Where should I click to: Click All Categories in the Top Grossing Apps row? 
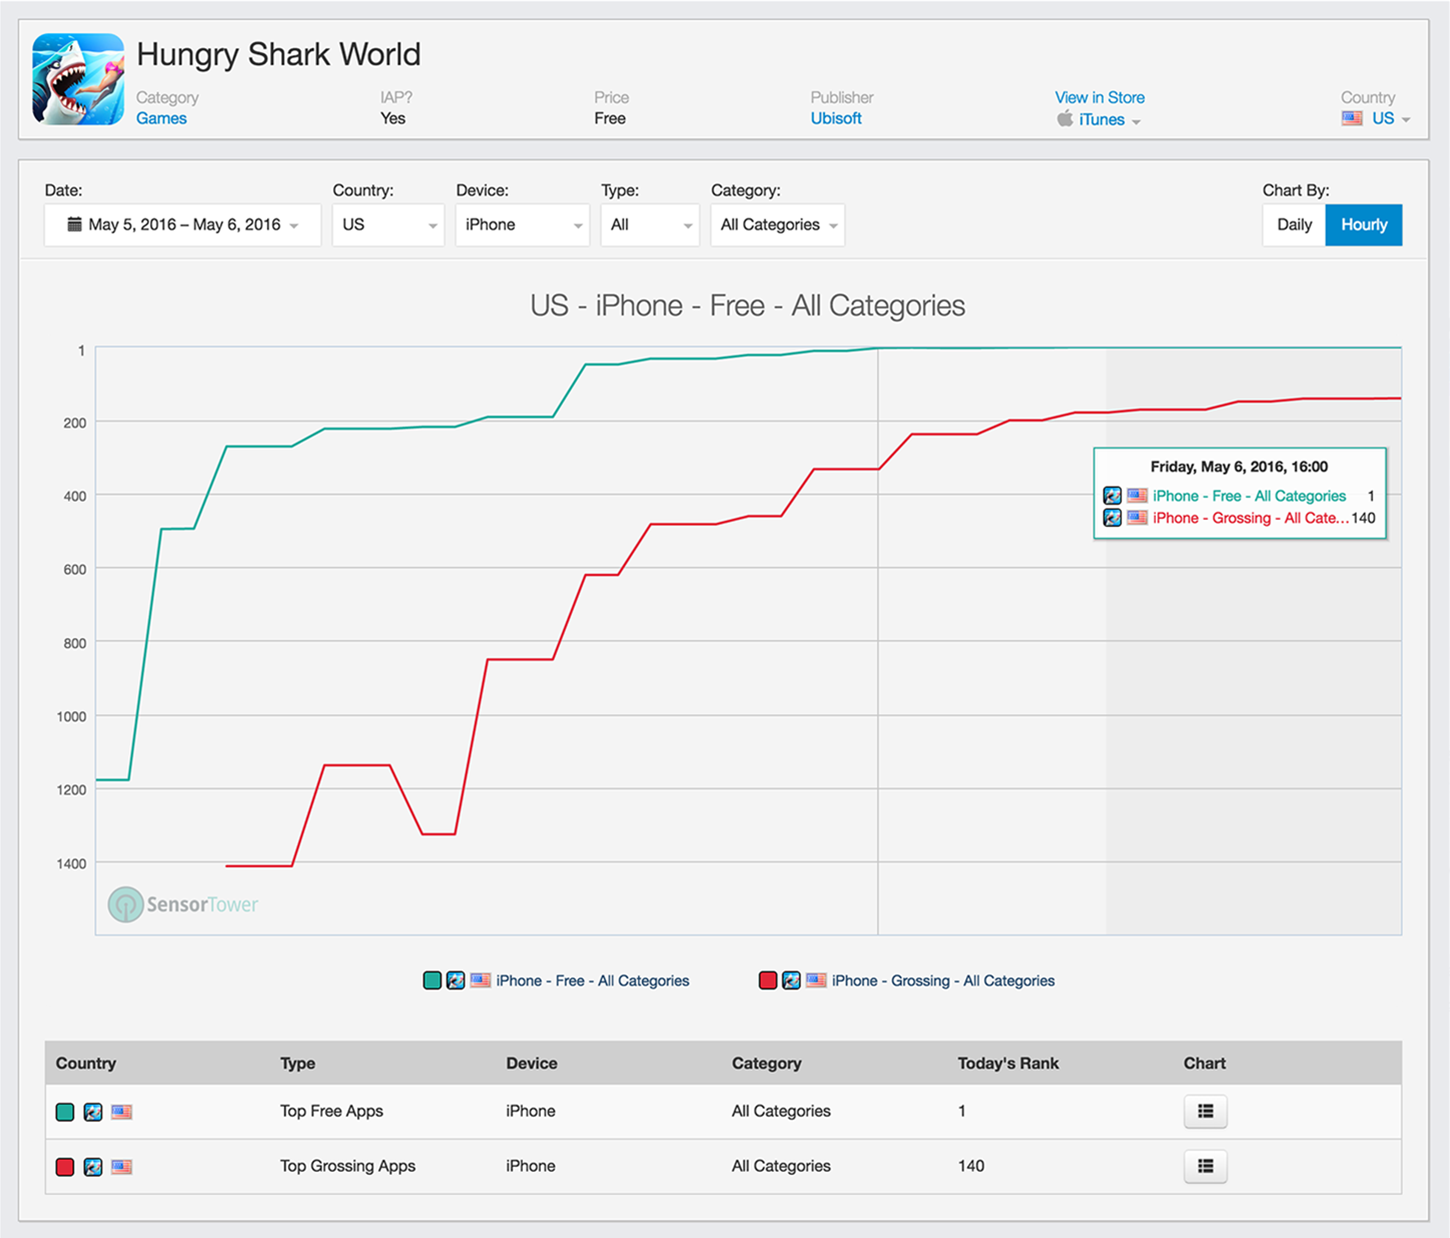tap(781, 1166)
